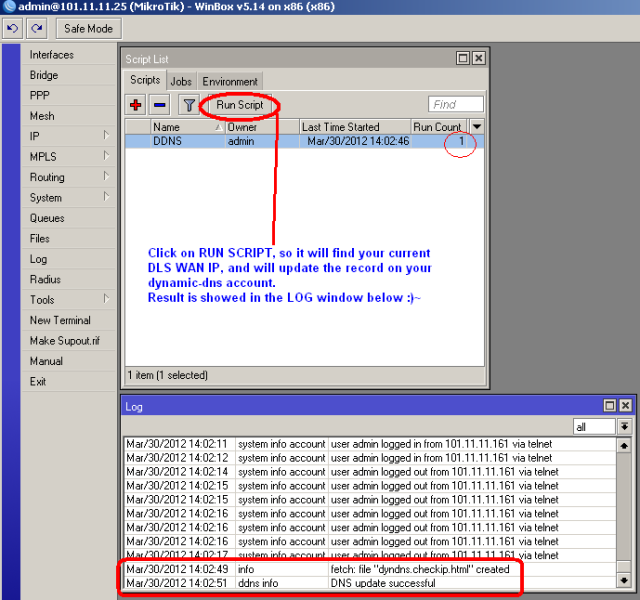
Task: Add a new script with the plus icon
Action: [136, 104]
